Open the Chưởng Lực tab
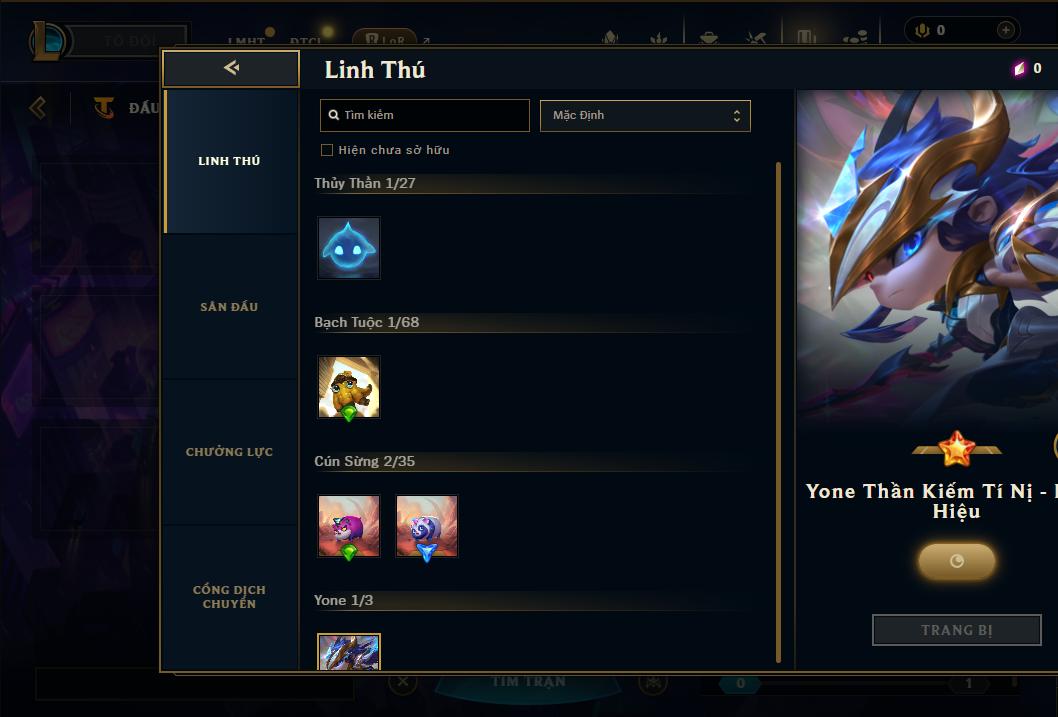The image size is (1058, 717). (229, 452)
